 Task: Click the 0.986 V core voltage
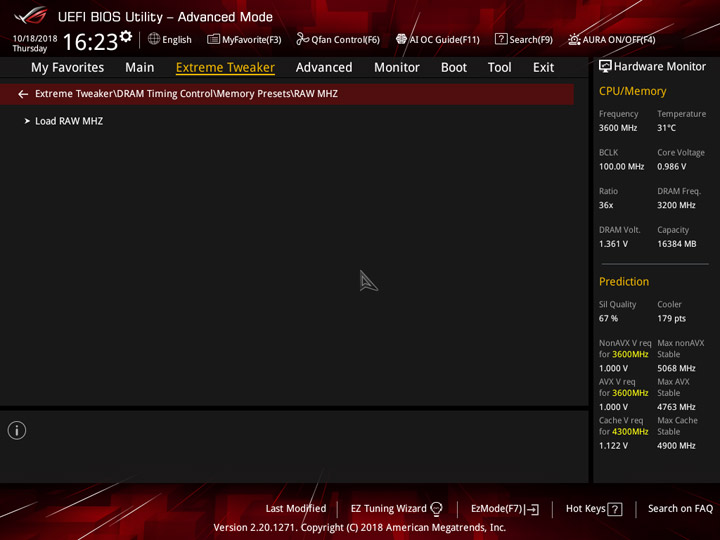671,166
